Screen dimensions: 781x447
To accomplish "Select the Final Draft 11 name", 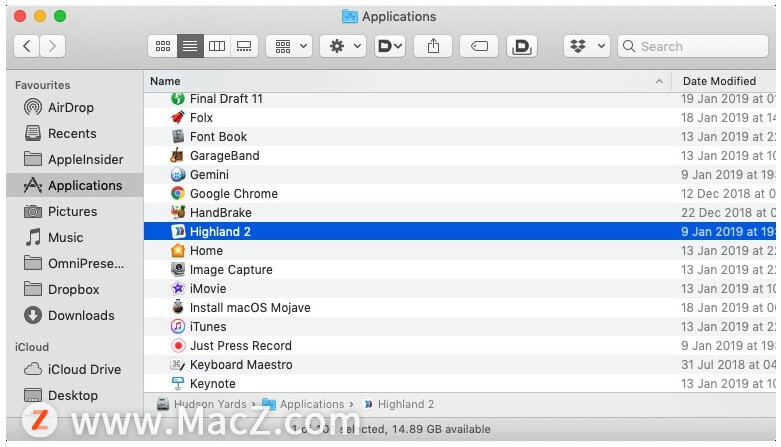I will tap(226, 99).
